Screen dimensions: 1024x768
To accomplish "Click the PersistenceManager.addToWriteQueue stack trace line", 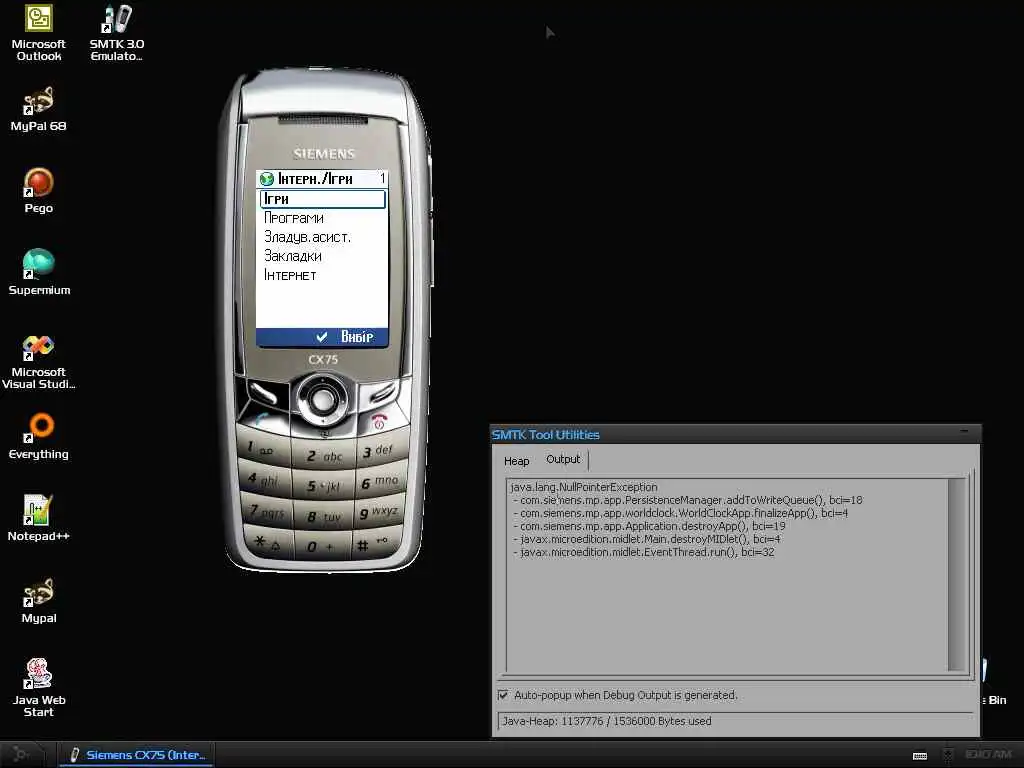I will coord(687,500).
